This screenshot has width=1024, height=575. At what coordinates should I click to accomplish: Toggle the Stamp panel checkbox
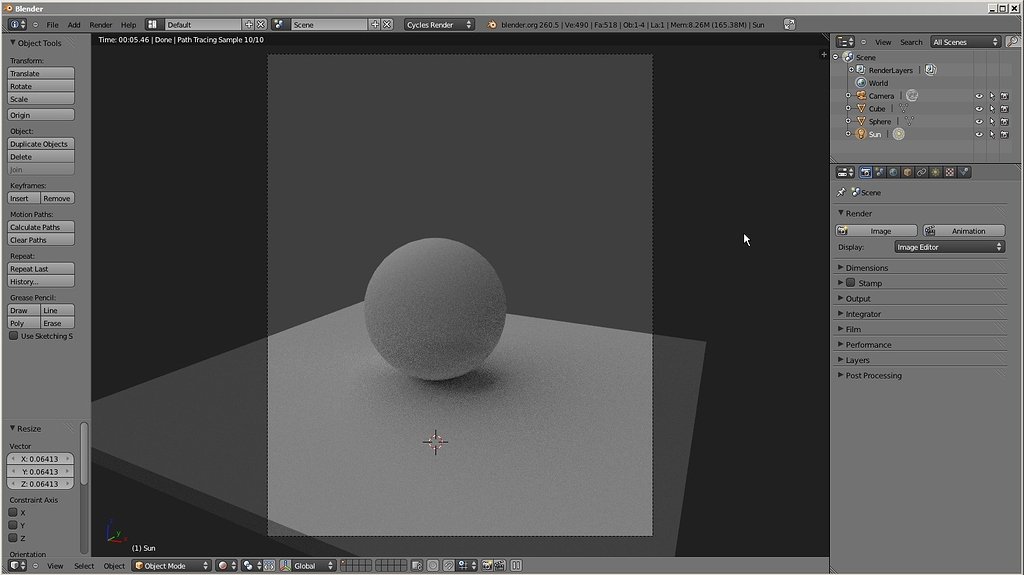850,283
